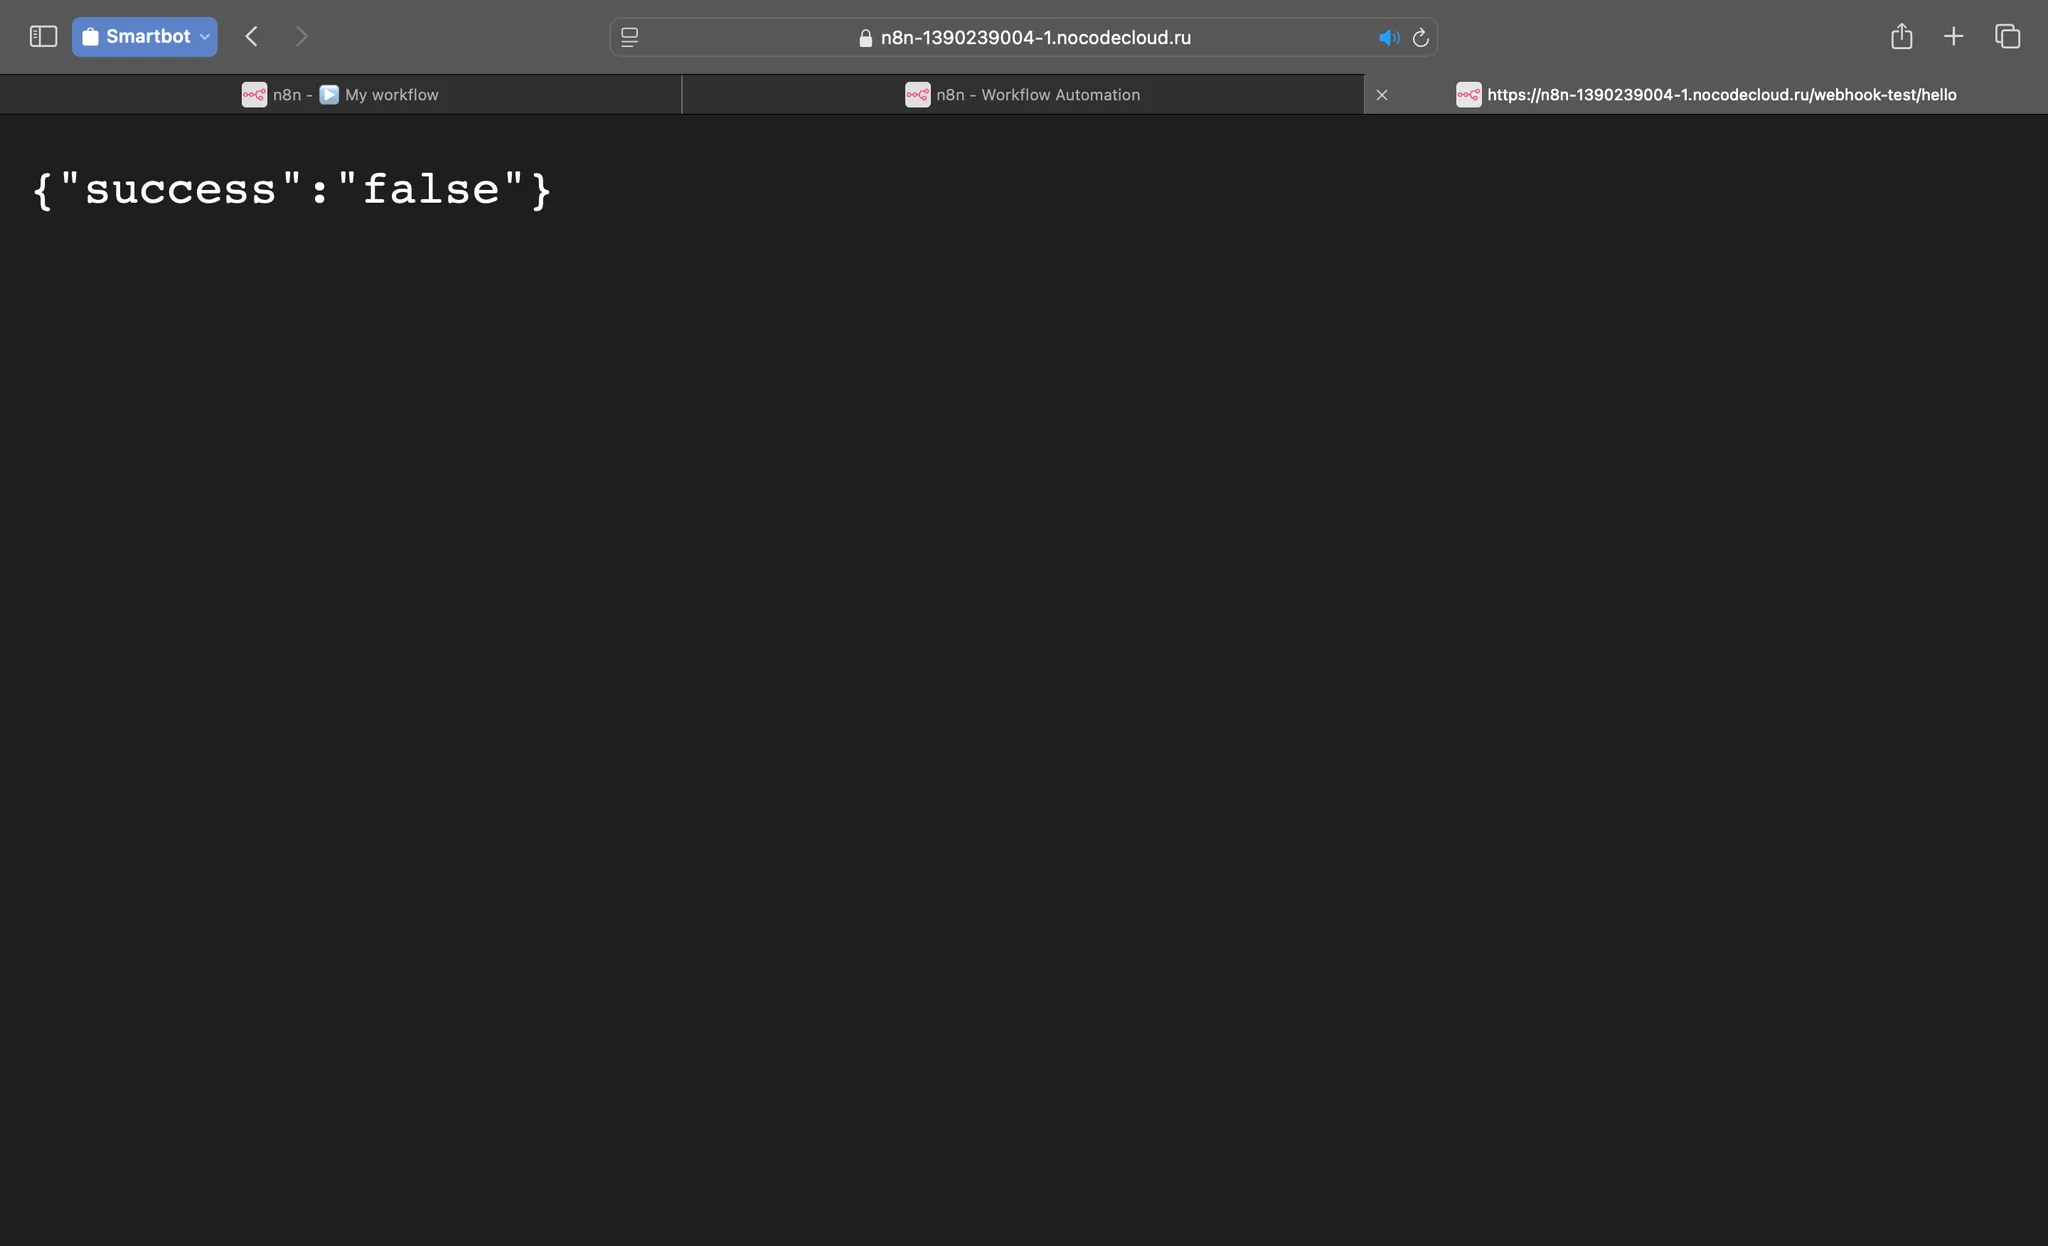Reload the current page
2048x1246 pixels.
[x=1420, y=38]
